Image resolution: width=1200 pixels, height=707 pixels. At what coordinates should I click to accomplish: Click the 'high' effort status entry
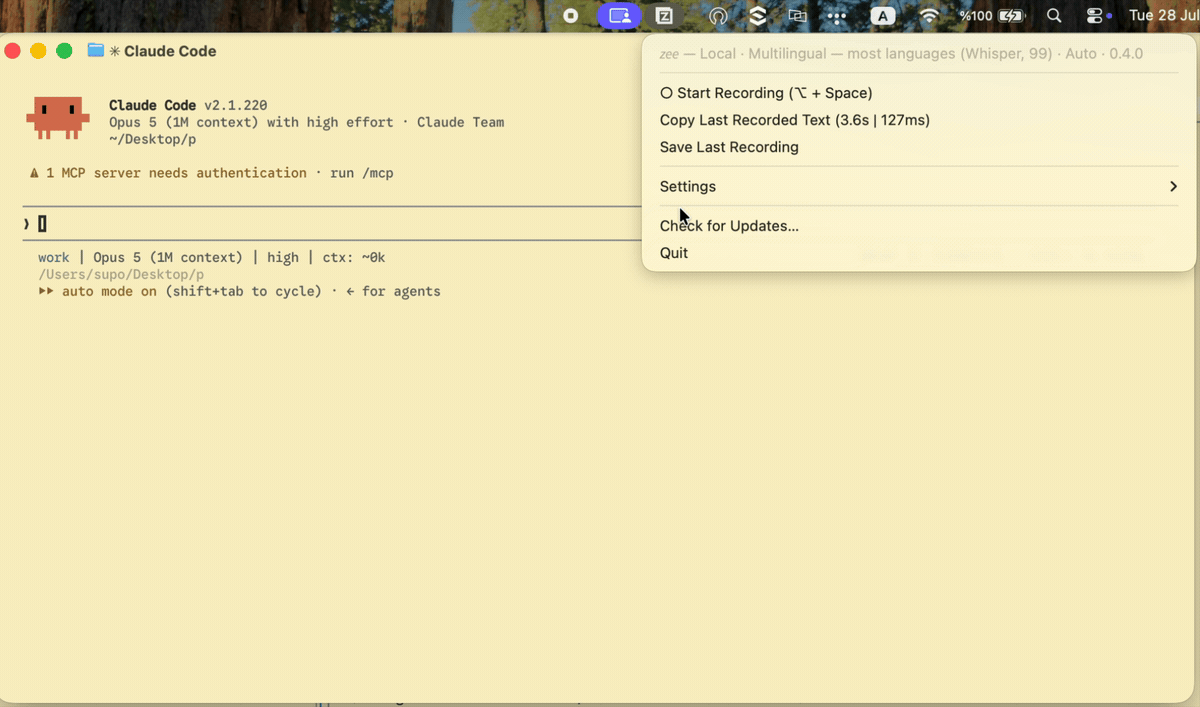point(283,257)
